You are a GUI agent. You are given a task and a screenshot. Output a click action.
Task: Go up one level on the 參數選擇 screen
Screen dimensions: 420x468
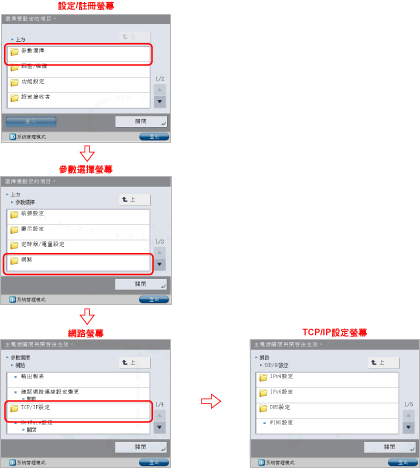coord(135,200)
